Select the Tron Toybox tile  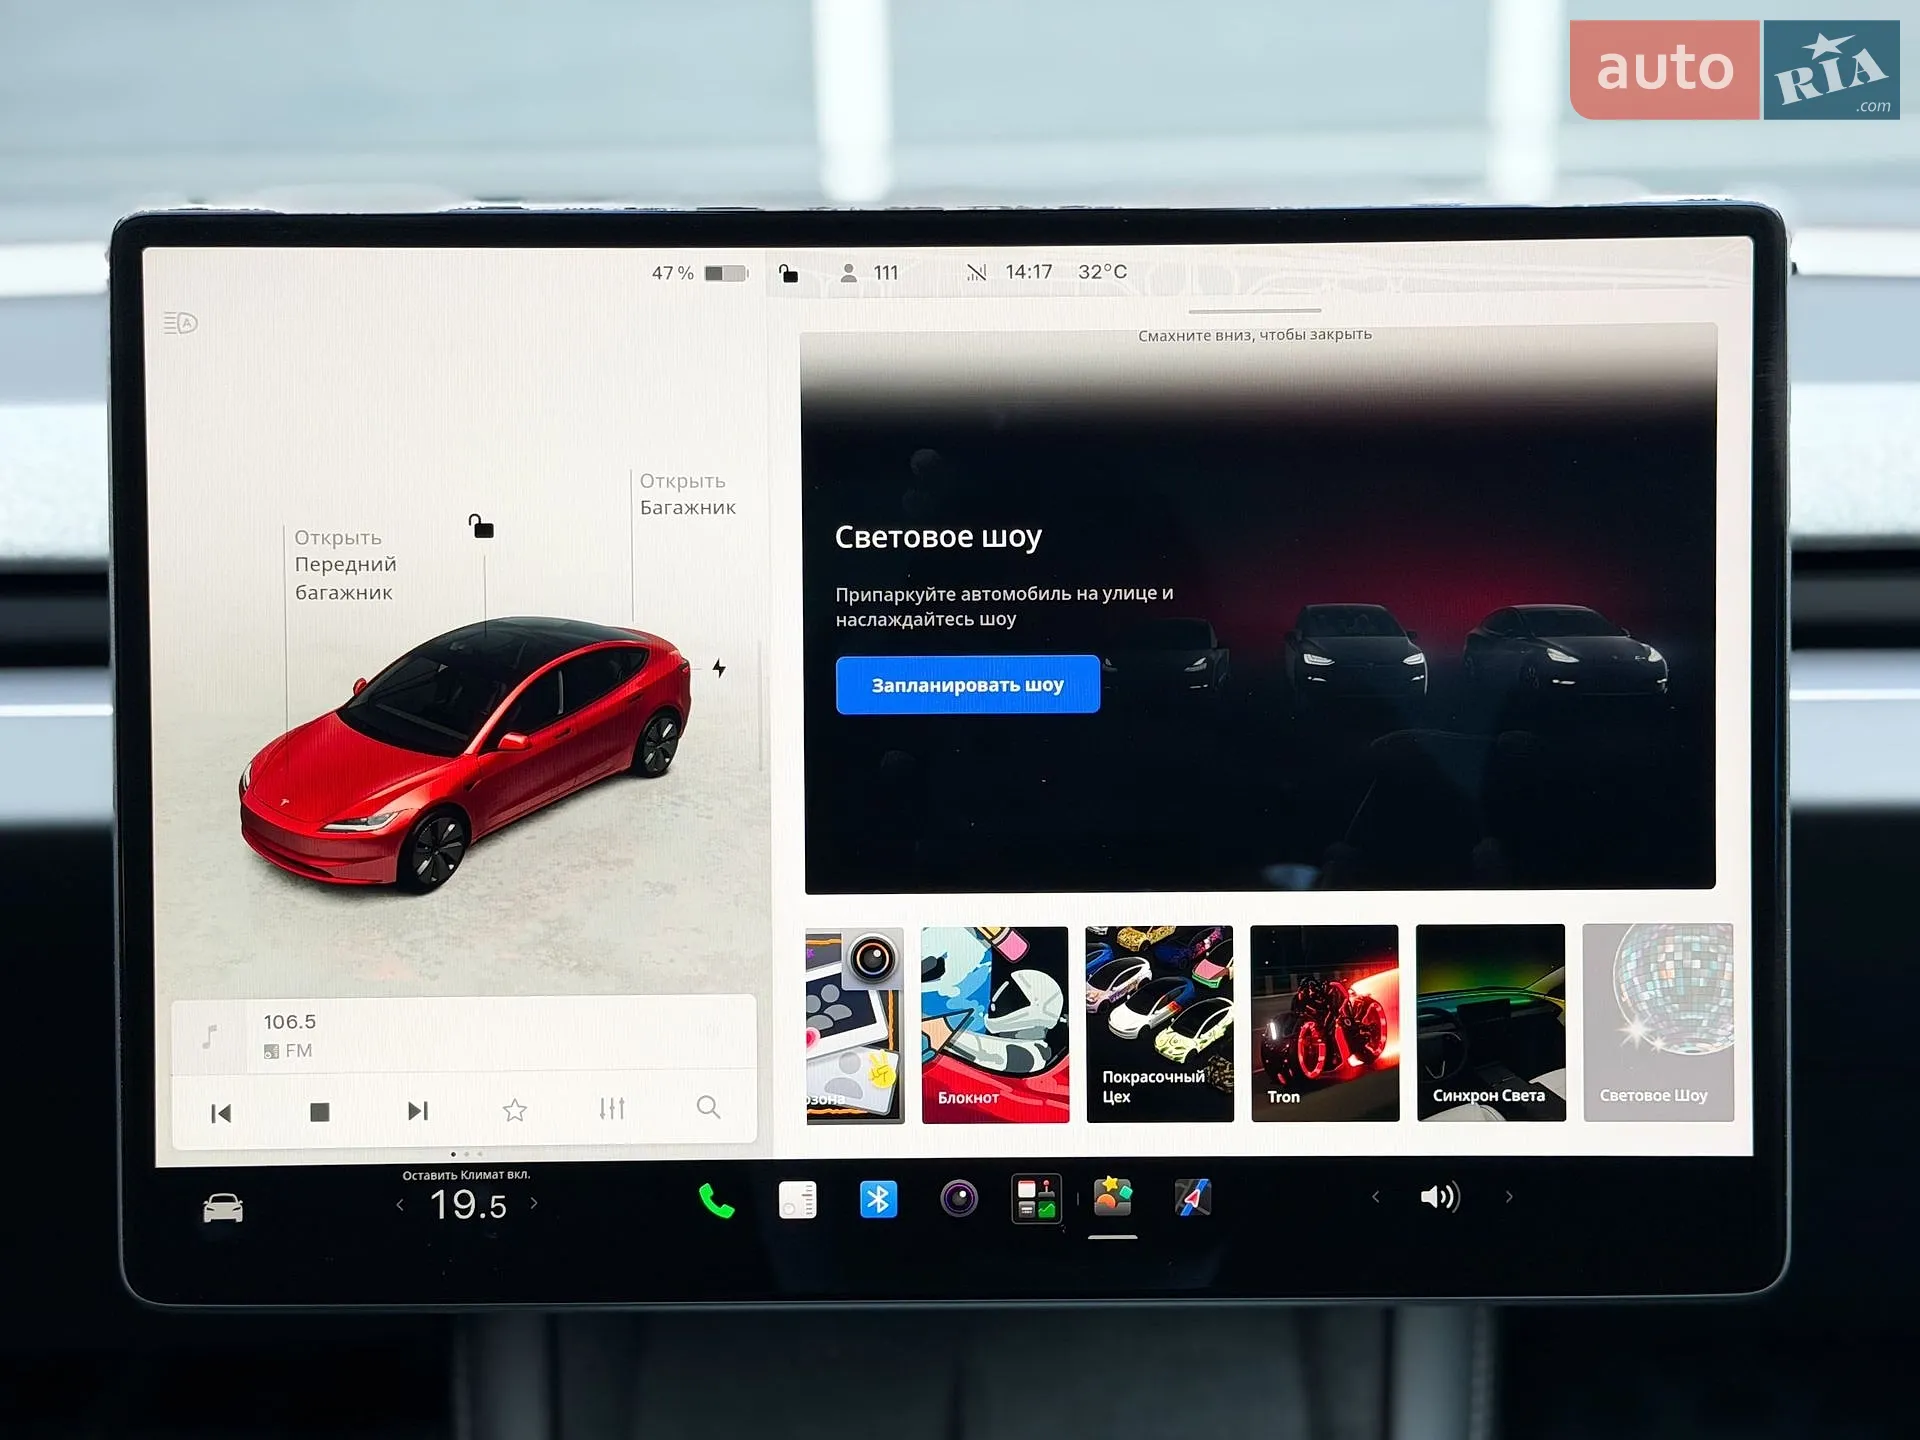[1325, 1023]
